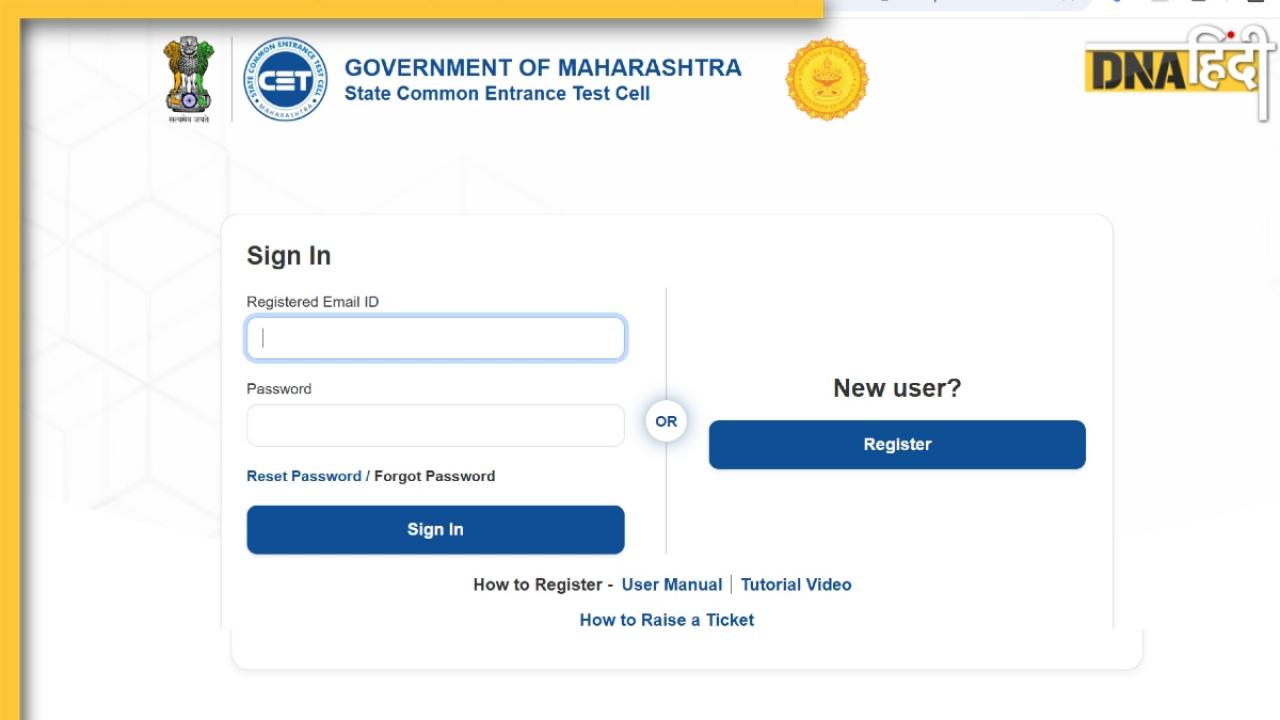
Task: Click the State CET Cell circular logo
Action: [x=286, y=79]
